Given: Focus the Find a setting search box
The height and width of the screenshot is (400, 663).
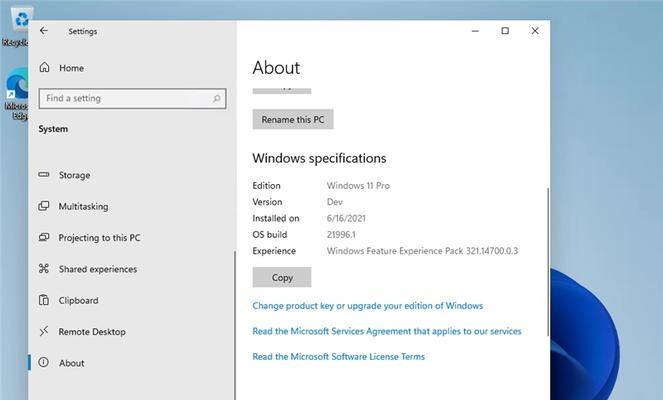Looking at the screenshot, I should [x=132, y=99].
